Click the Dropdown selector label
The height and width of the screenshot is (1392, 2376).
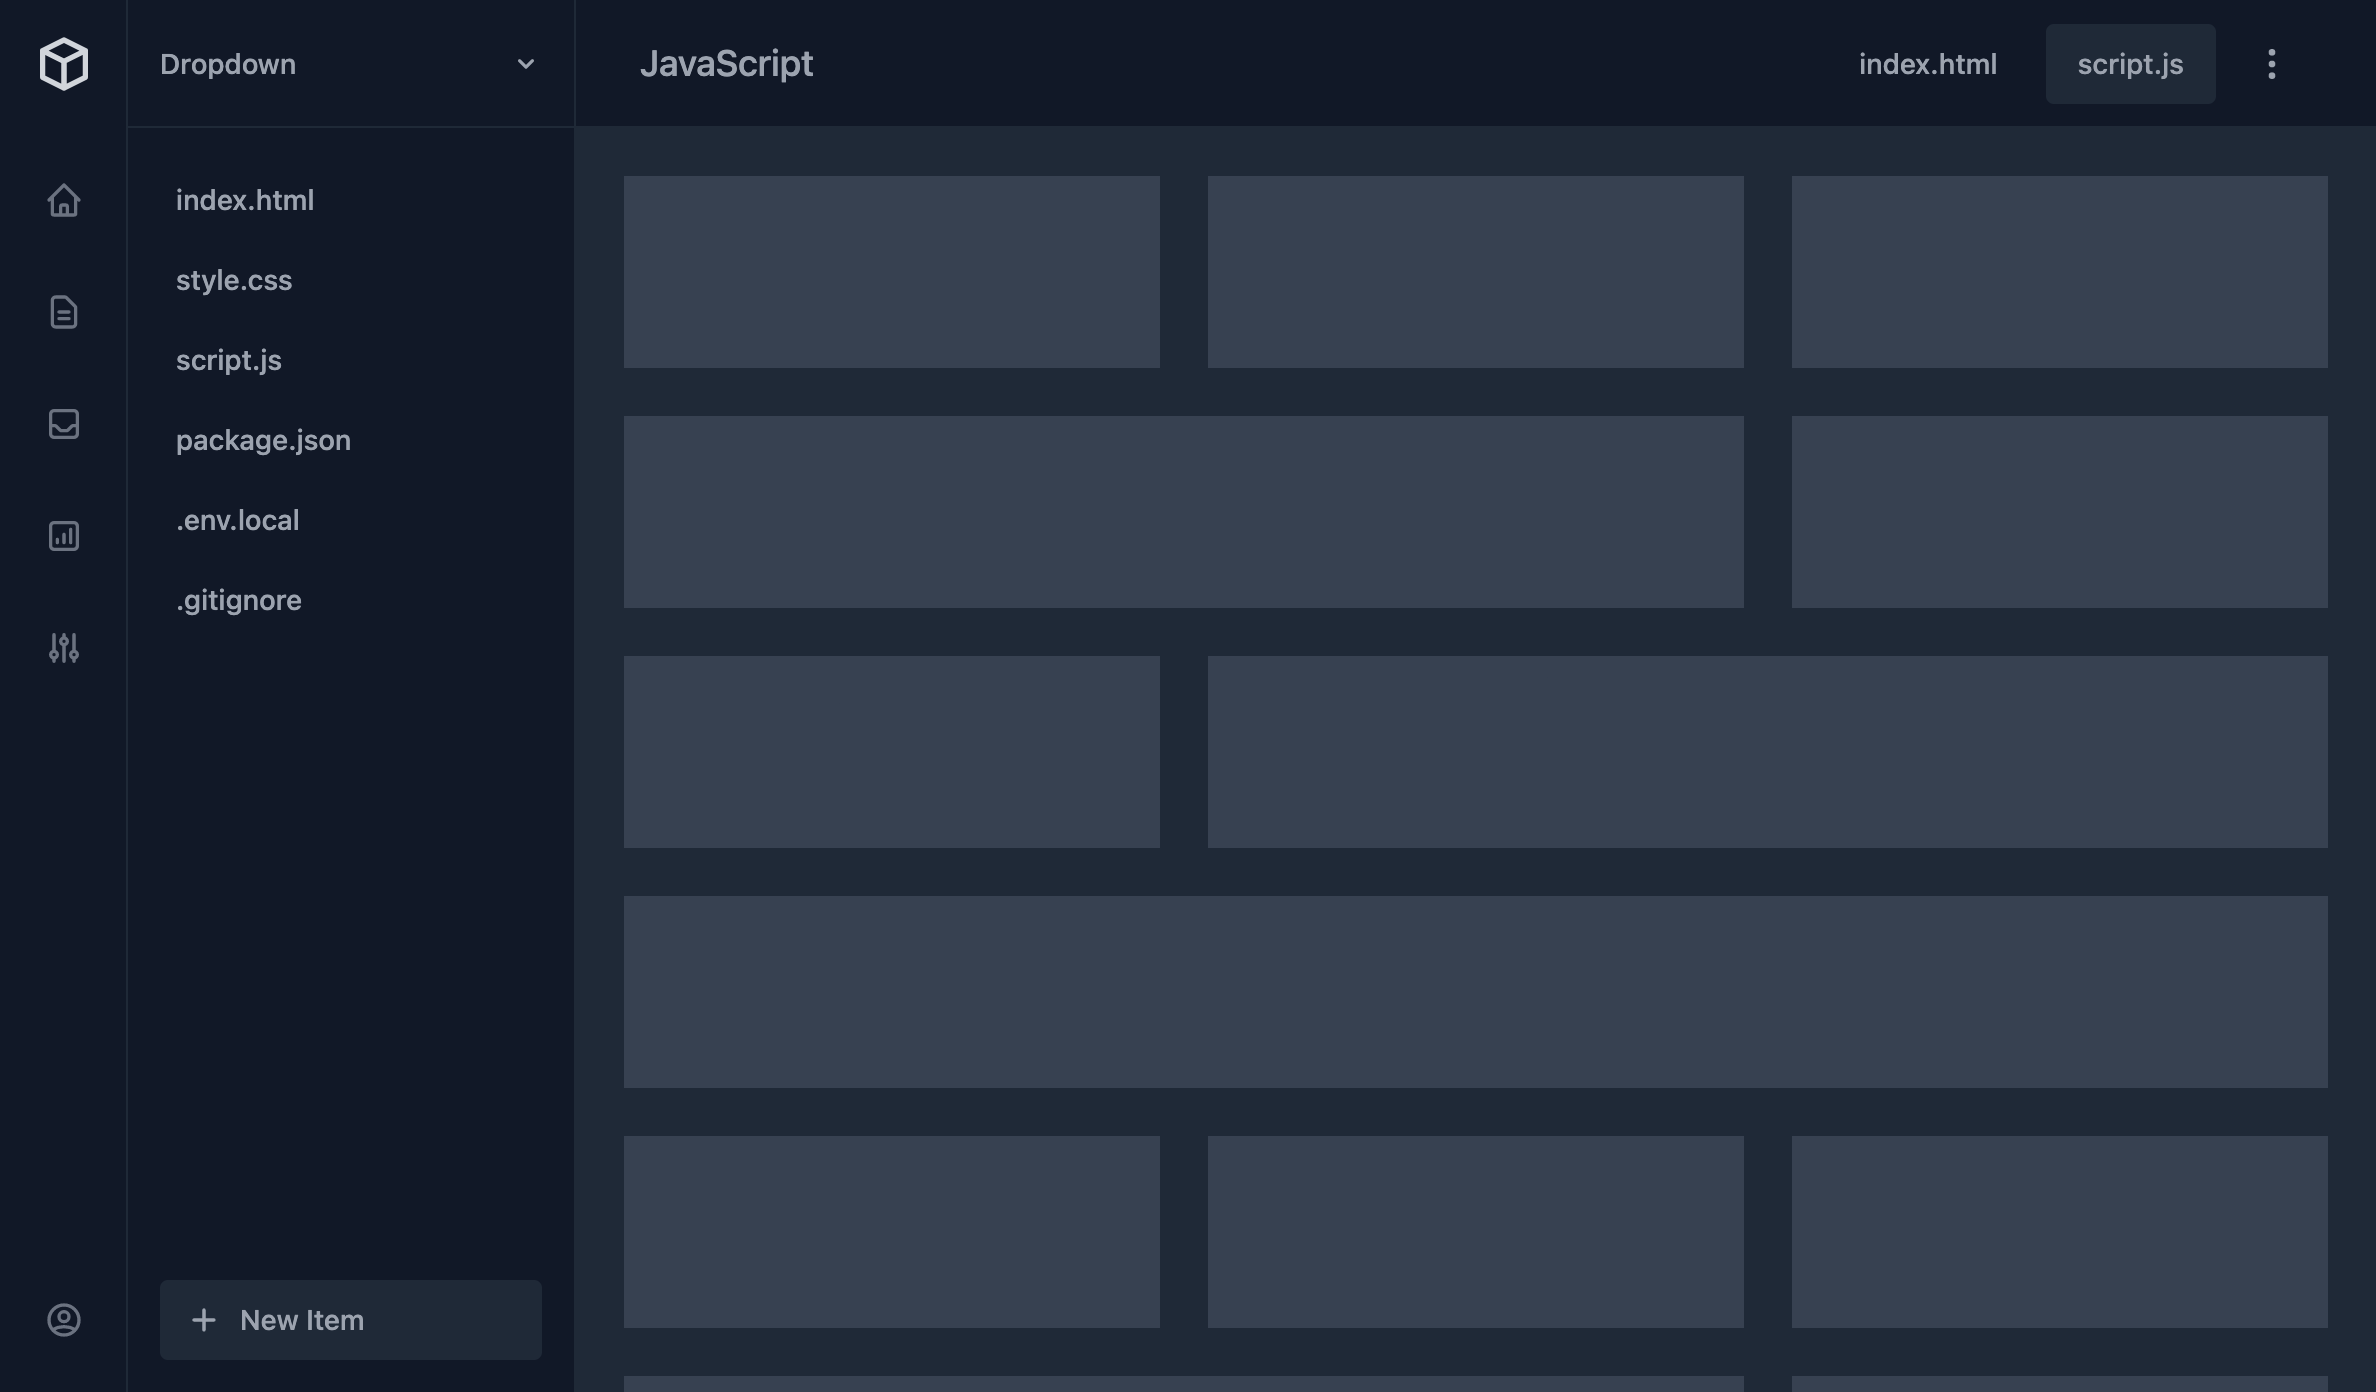[x=228, y=64]
